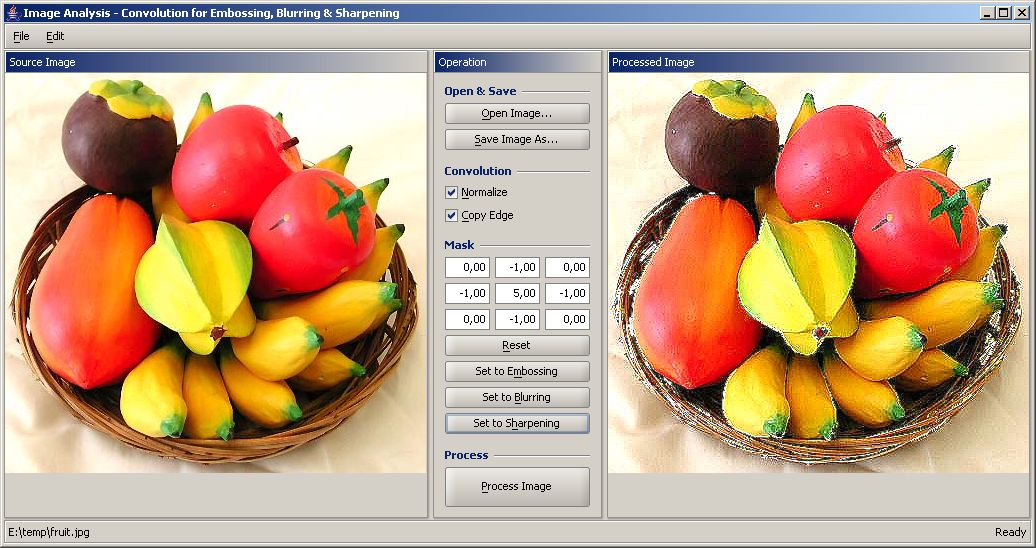Click the Open & Save section label
The width and height of the screenshot is (1036, 548).
click(480, 91)
